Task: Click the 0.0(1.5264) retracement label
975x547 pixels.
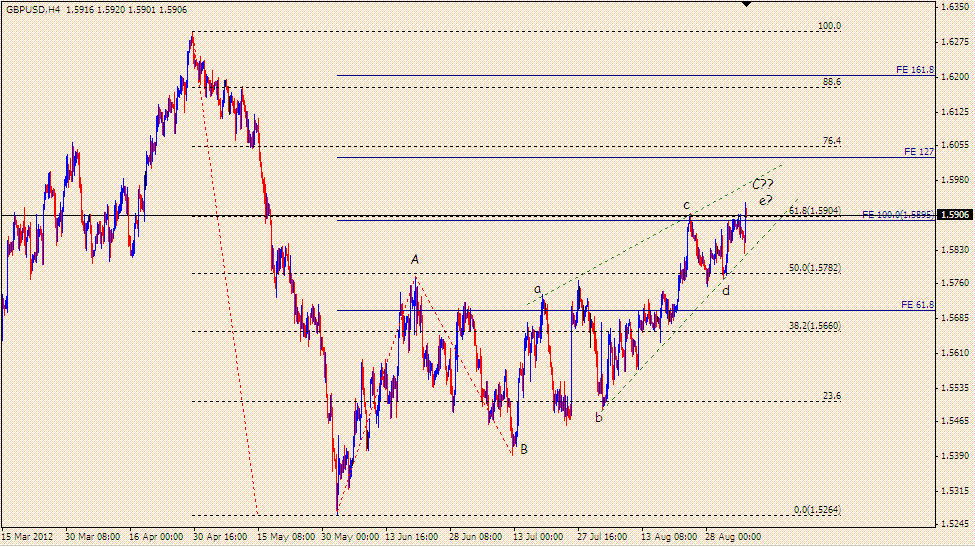Action: click(x=817, y=510)
